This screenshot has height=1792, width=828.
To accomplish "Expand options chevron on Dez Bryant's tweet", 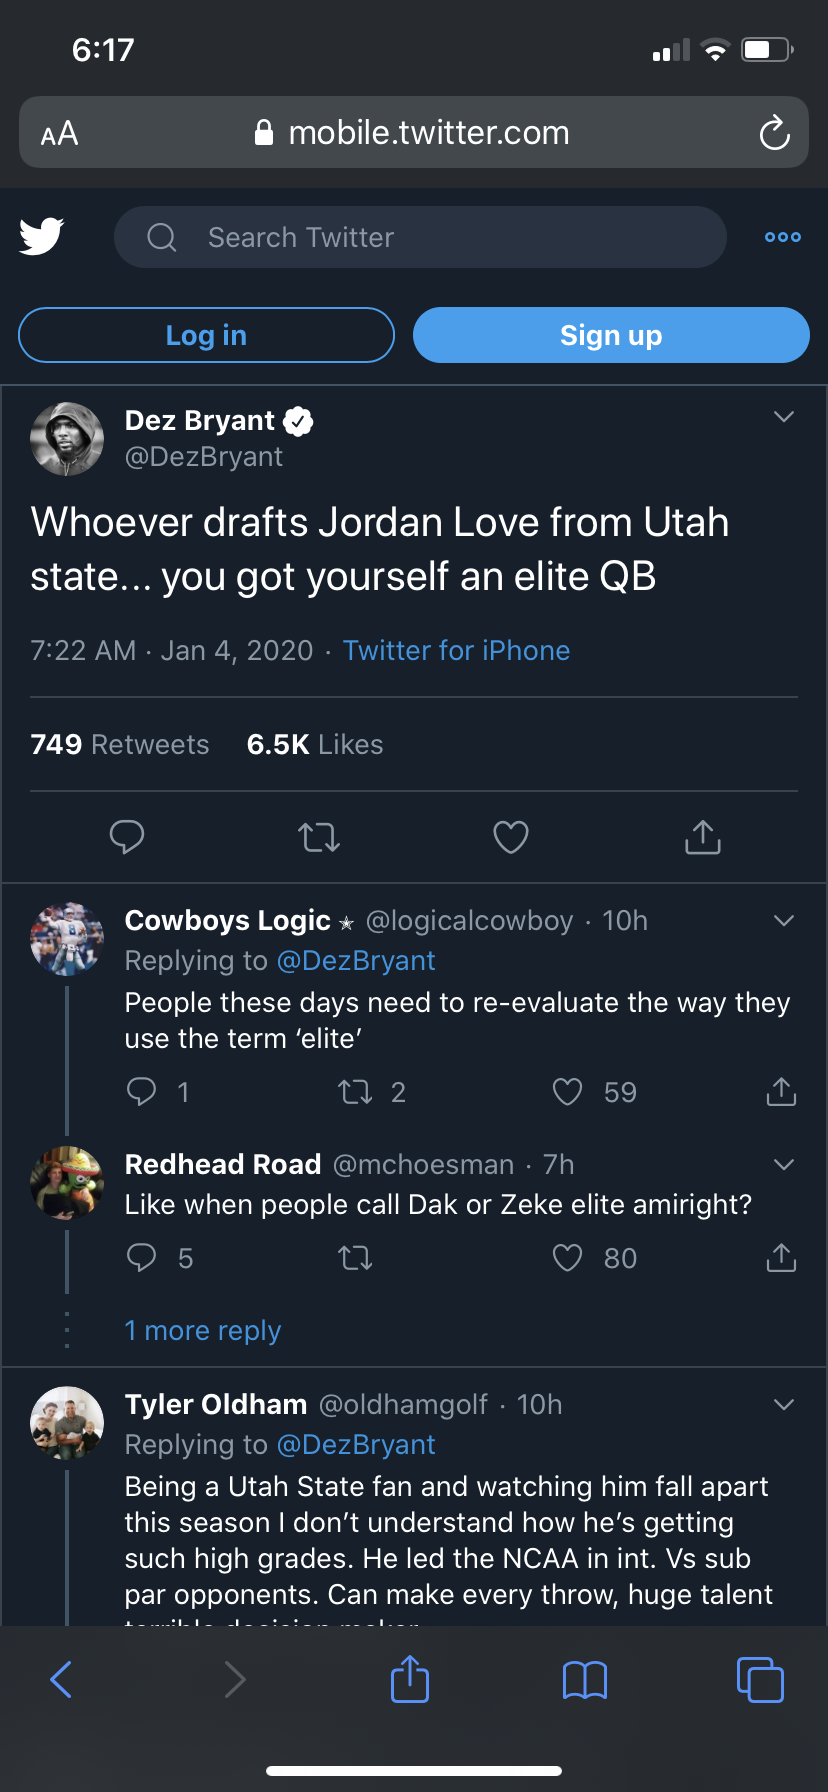I will click(784, 417).
